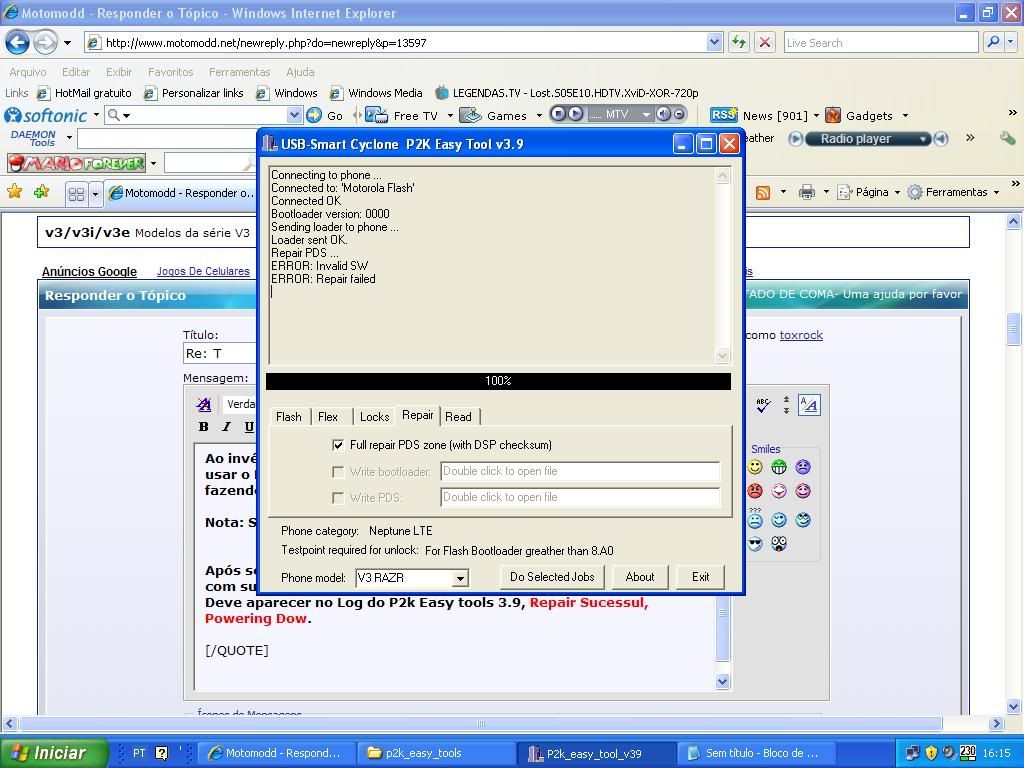
Task: Open the Quick Tabs list dropdown arrow
Action: 95,193
